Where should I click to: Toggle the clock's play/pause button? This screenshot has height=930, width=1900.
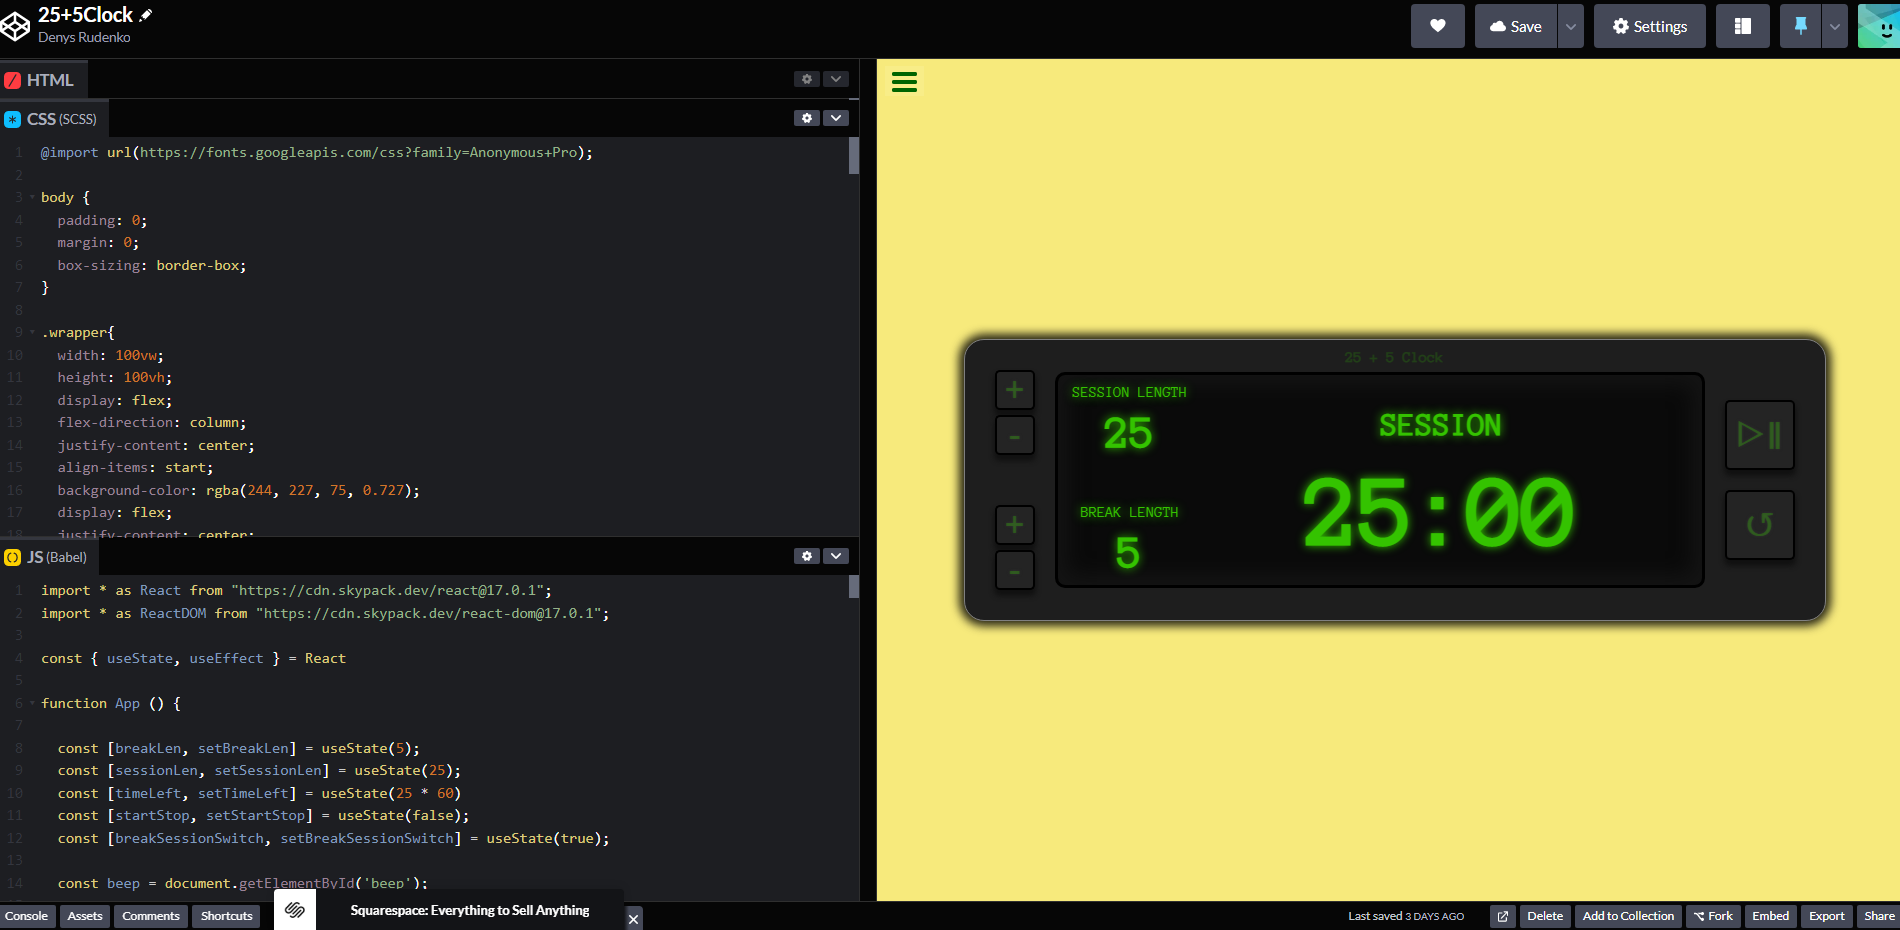[x=1759, y=435]
